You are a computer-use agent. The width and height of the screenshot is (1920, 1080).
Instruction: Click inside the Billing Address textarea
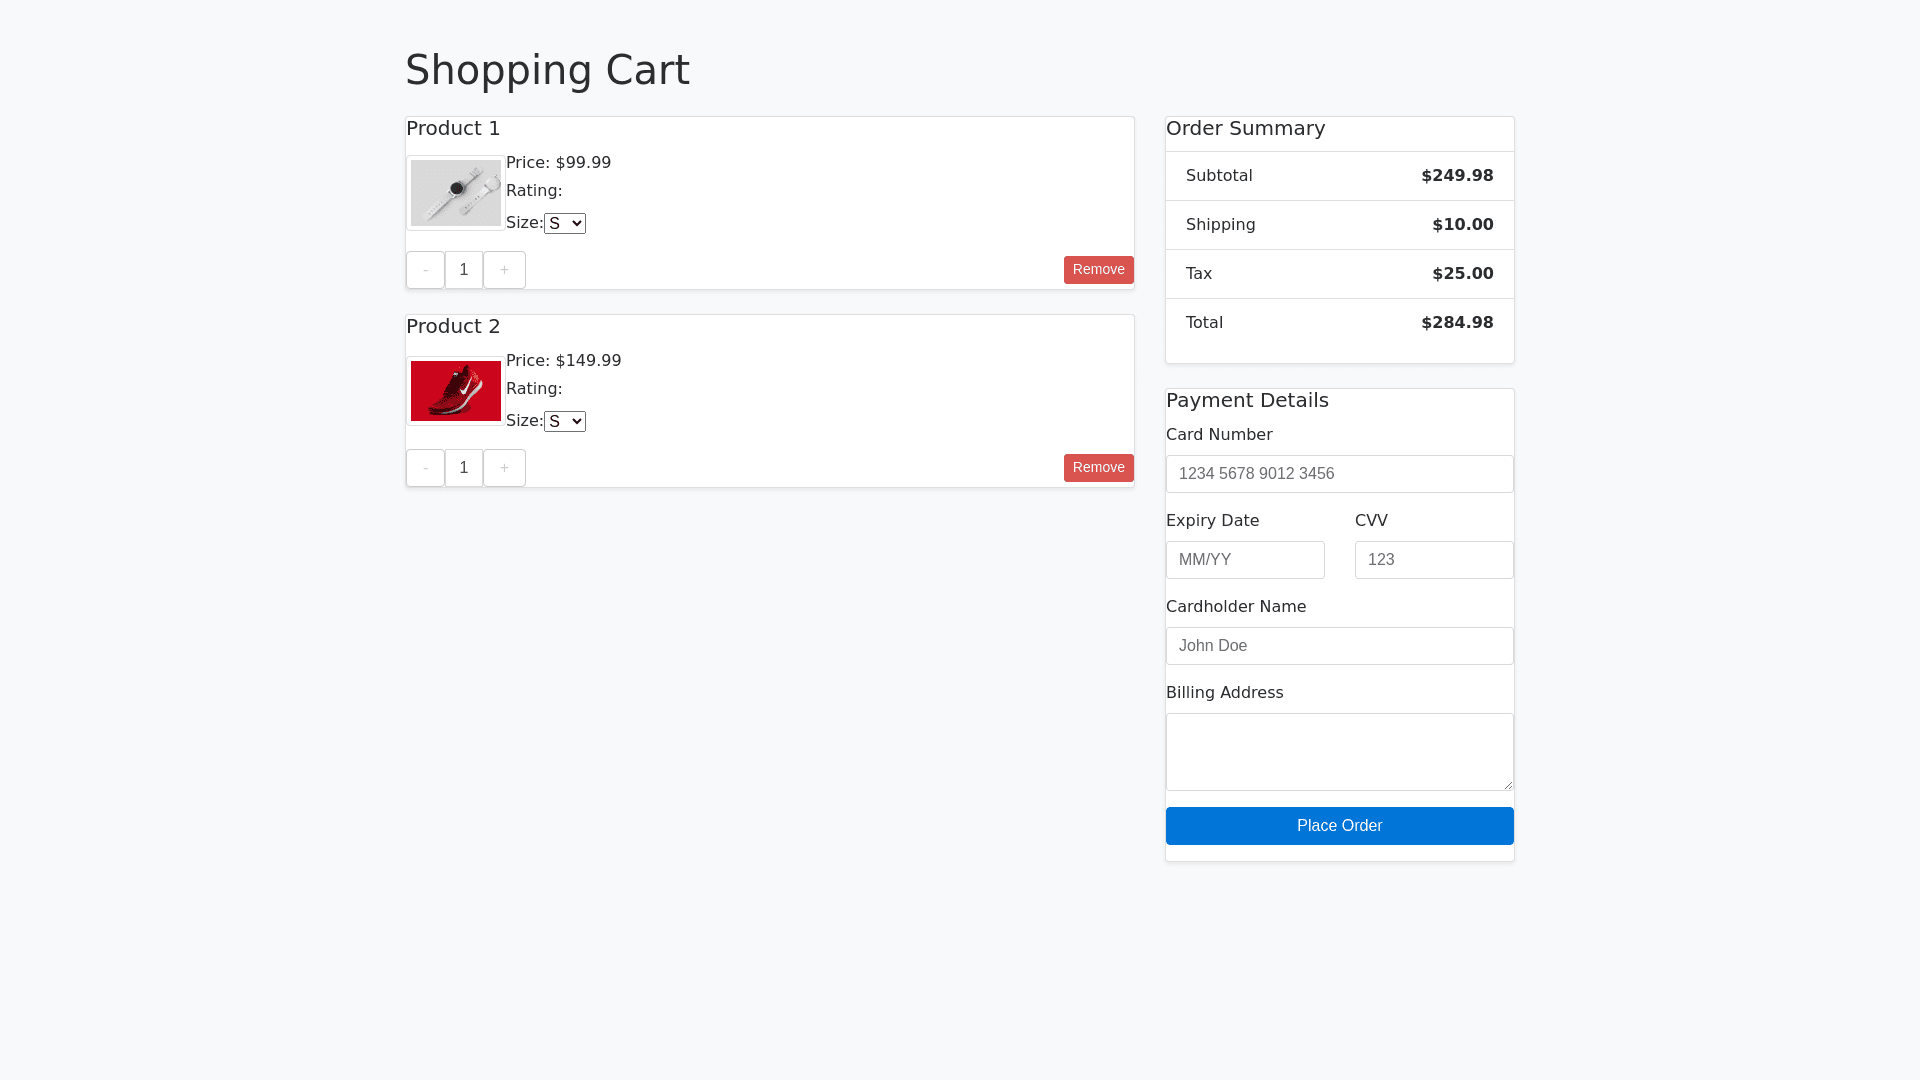click(1339, 752)
